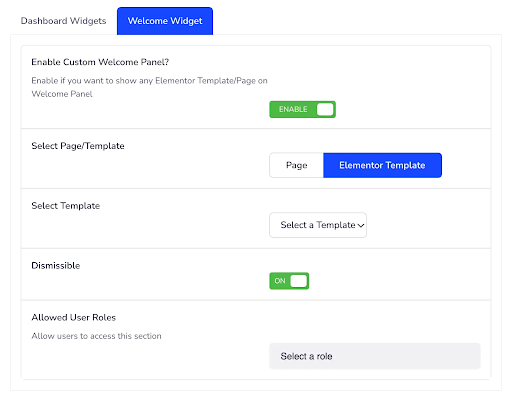Click the Enable Custom Welcome Panel? heading
512x401 pixels.
100,62
